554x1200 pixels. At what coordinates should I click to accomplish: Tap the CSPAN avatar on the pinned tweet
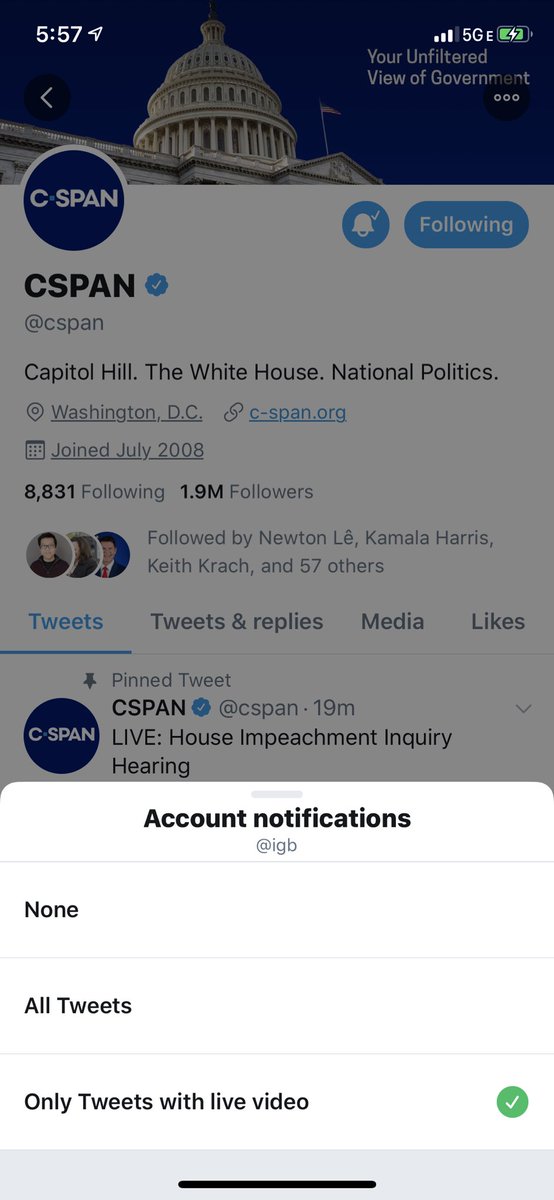pos(61,734)
